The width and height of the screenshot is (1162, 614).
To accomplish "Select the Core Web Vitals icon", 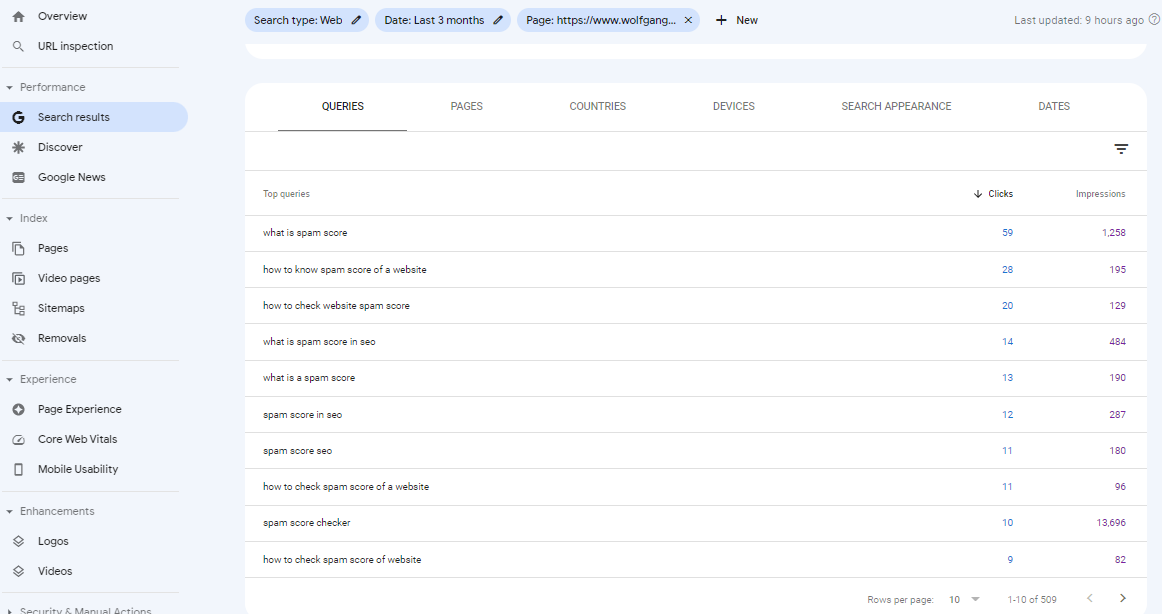I will (x=18, y=439).
